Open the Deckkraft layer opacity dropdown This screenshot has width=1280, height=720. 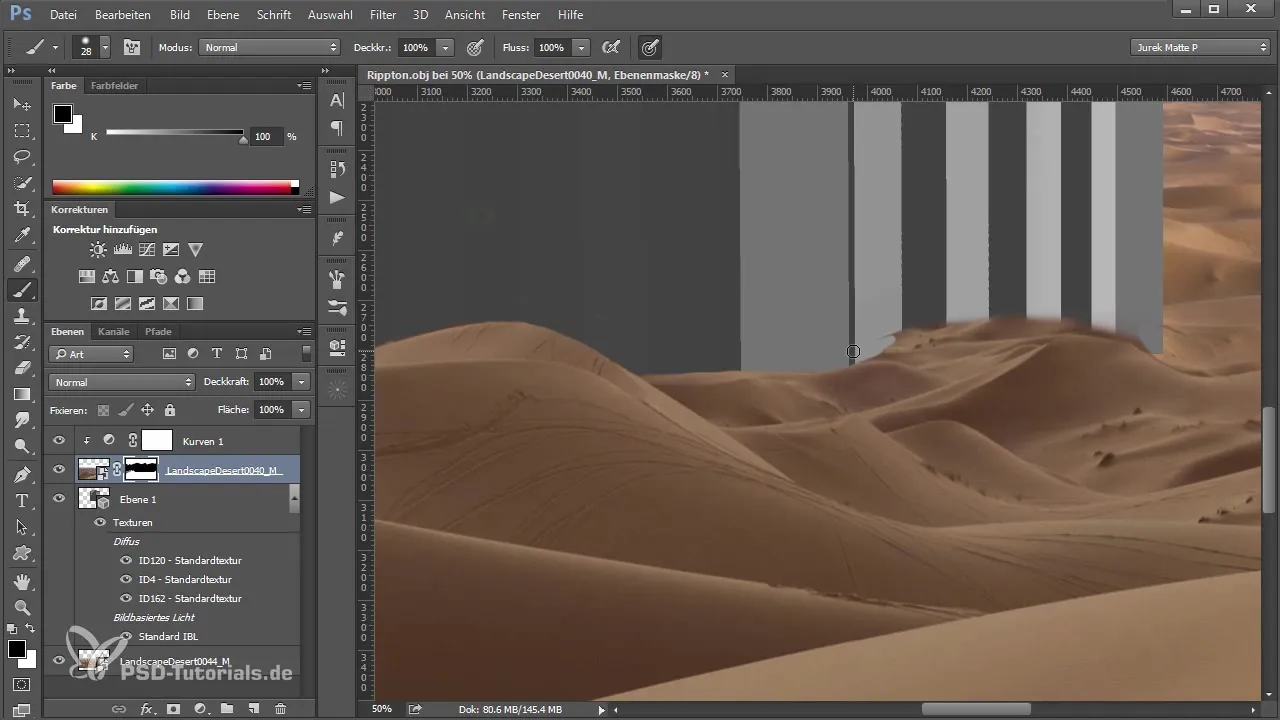coord(301,382)
